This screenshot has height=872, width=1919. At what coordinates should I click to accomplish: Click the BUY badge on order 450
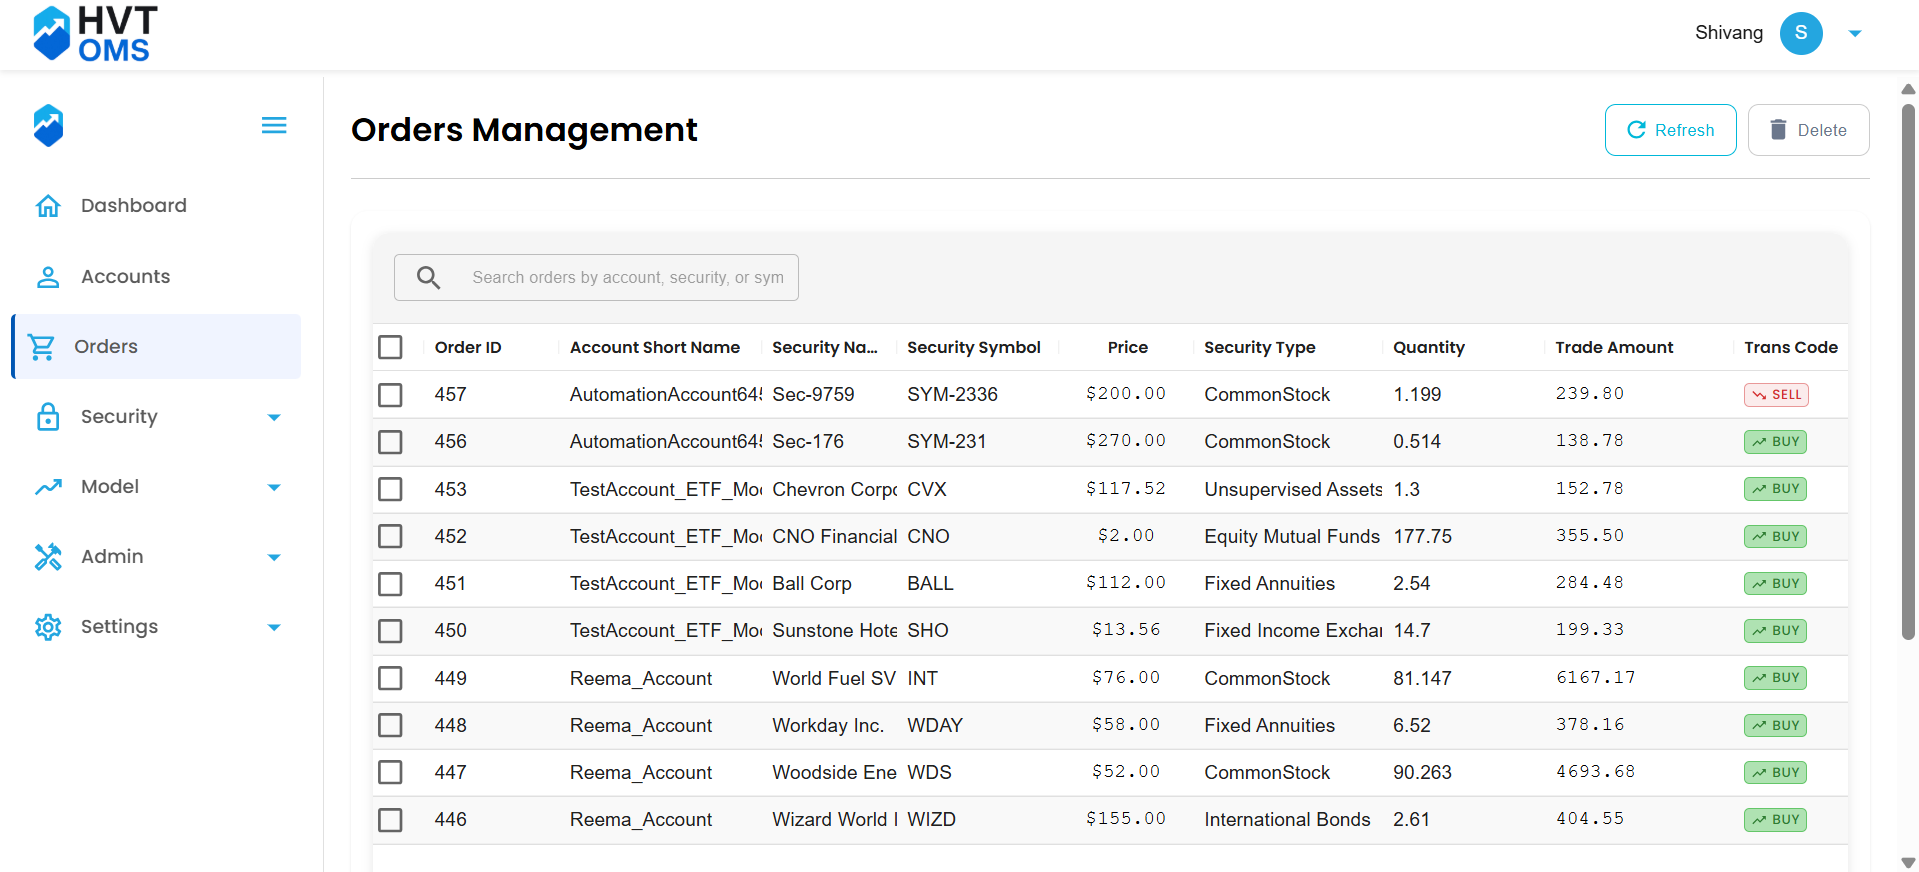pos(1775,631)
